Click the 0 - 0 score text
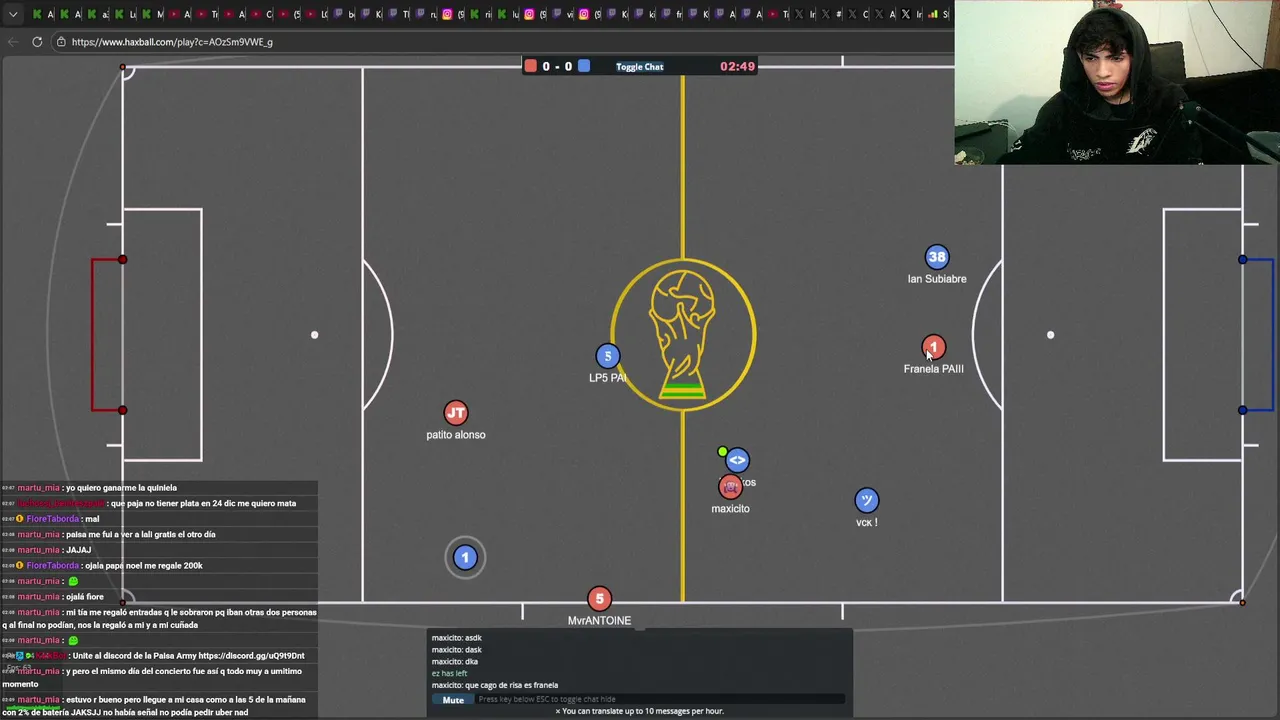Viewport: 1280px width, 720px height. point(557,66)
